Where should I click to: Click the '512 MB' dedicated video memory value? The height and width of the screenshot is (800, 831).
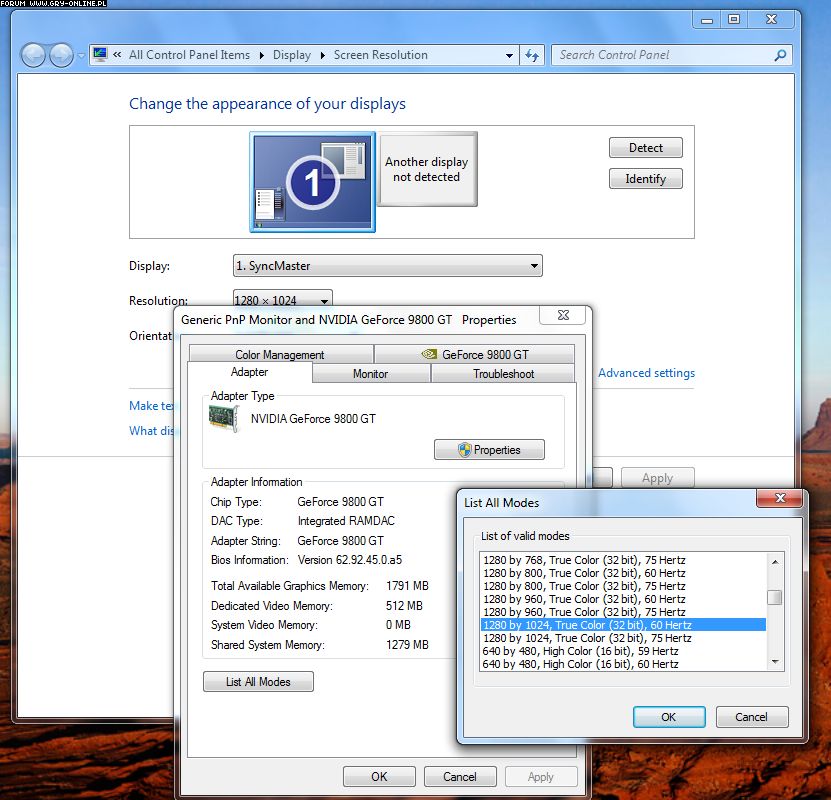pyautogui.click(x=404, y=606)
